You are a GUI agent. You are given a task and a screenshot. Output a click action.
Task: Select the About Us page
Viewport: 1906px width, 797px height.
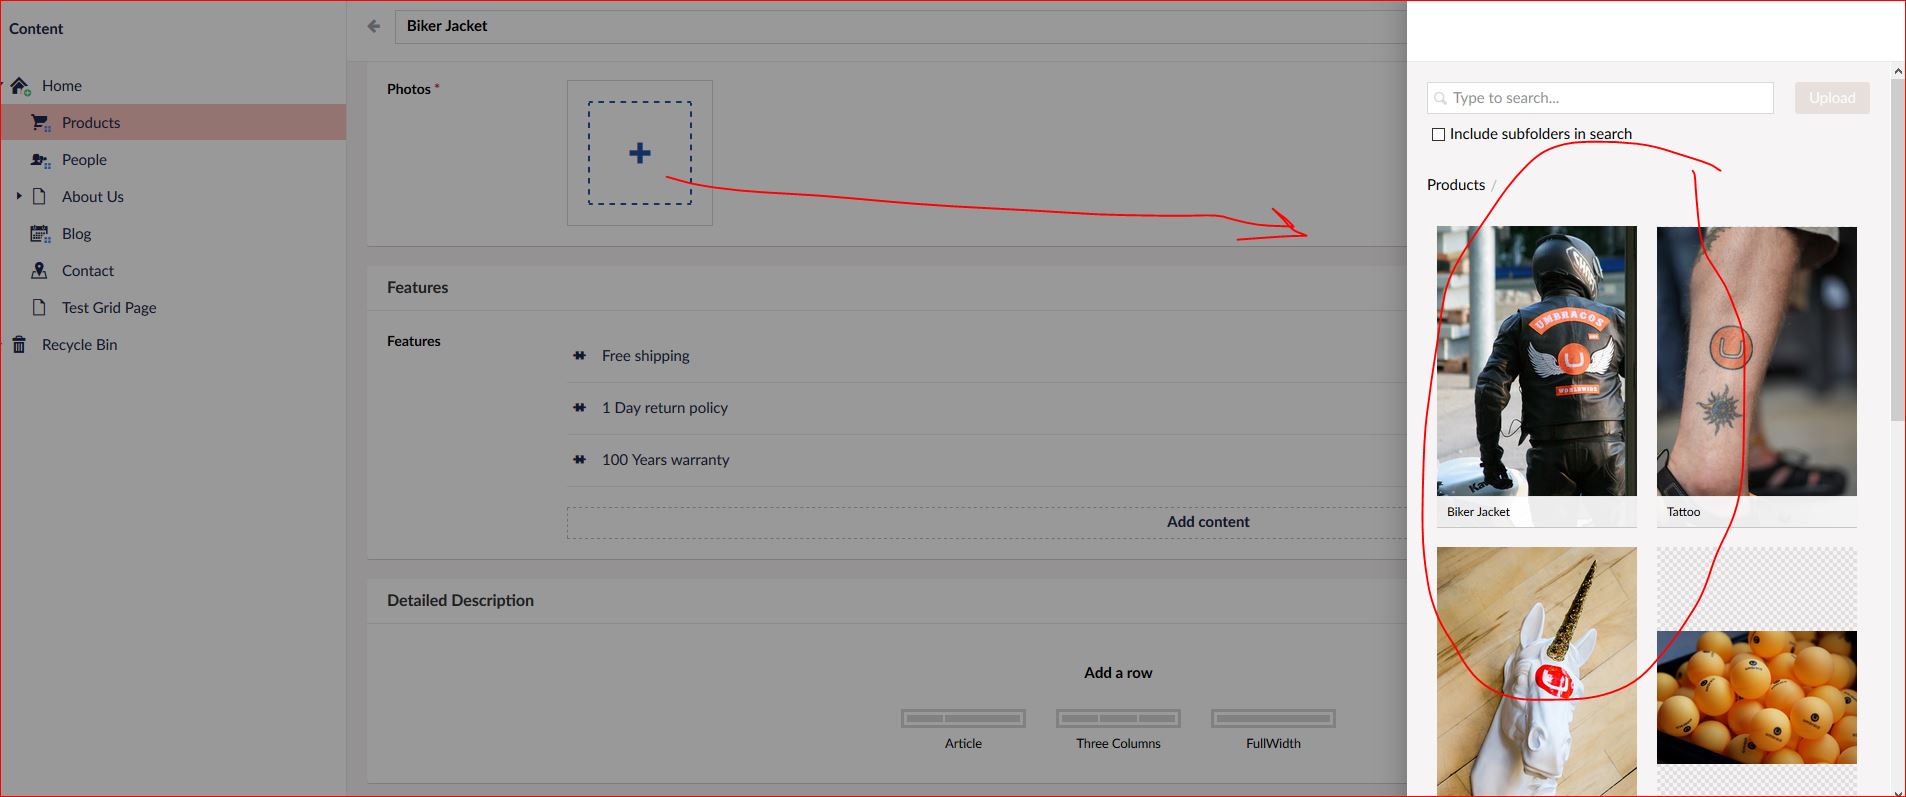[93, 197]
